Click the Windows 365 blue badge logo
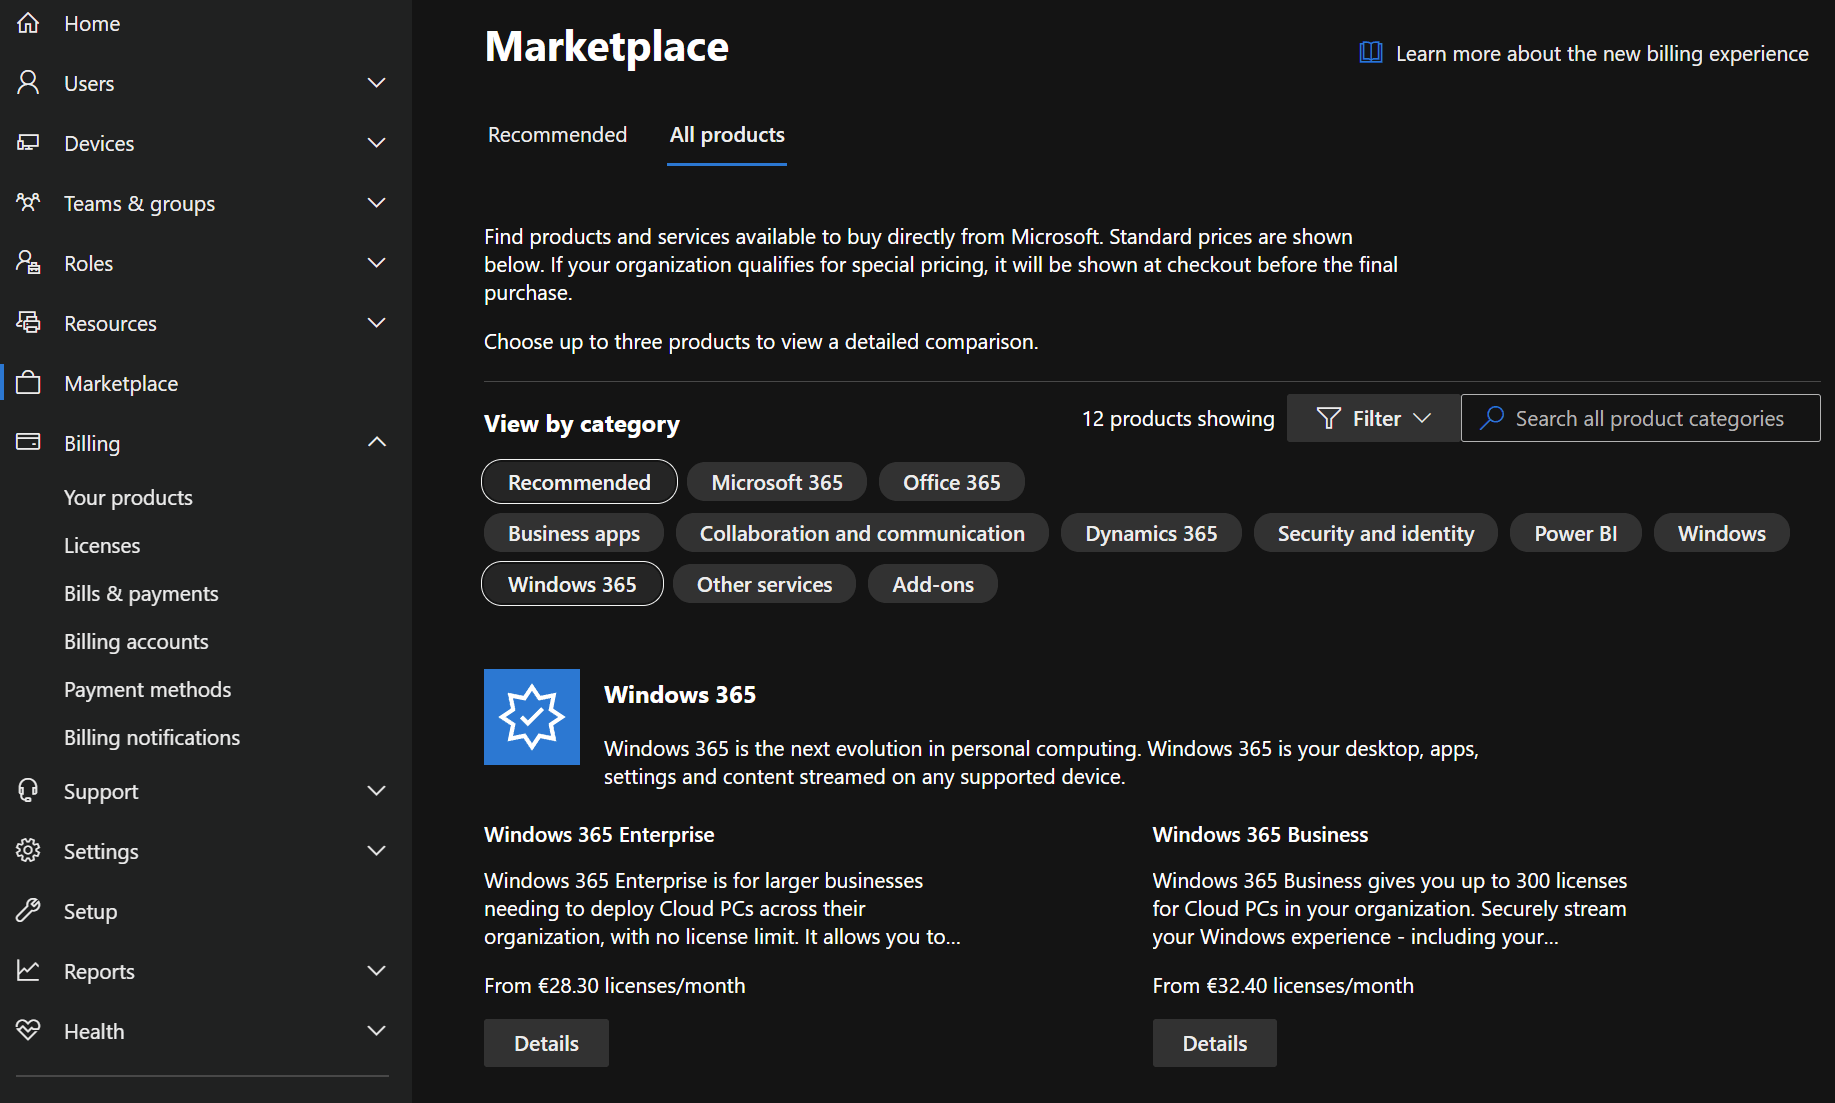Image resolution: width=1835 pixels, height=1103 pixels. point(532,717)
